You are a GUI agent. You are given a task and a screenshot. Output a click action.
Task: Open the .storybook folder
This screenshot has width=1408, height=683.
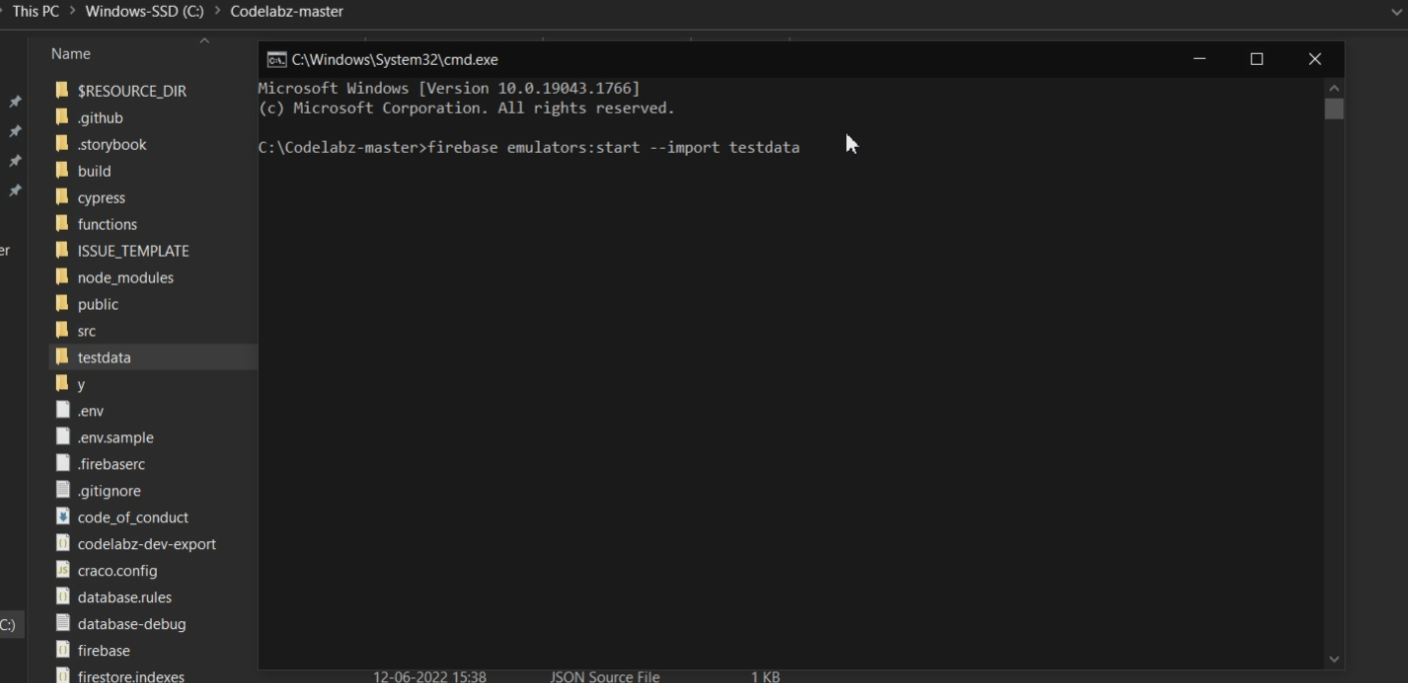tap(110, 144)
